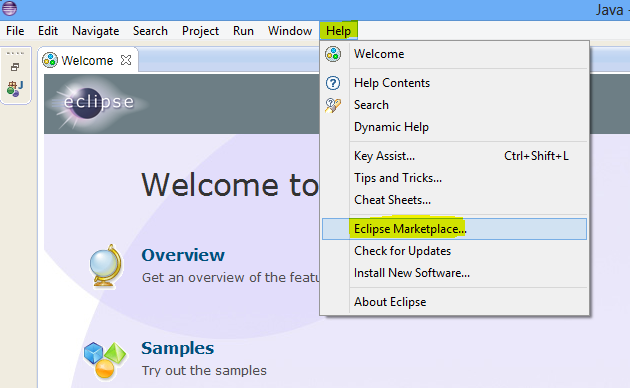Click the Welcome menu item icon

(333, 54)
